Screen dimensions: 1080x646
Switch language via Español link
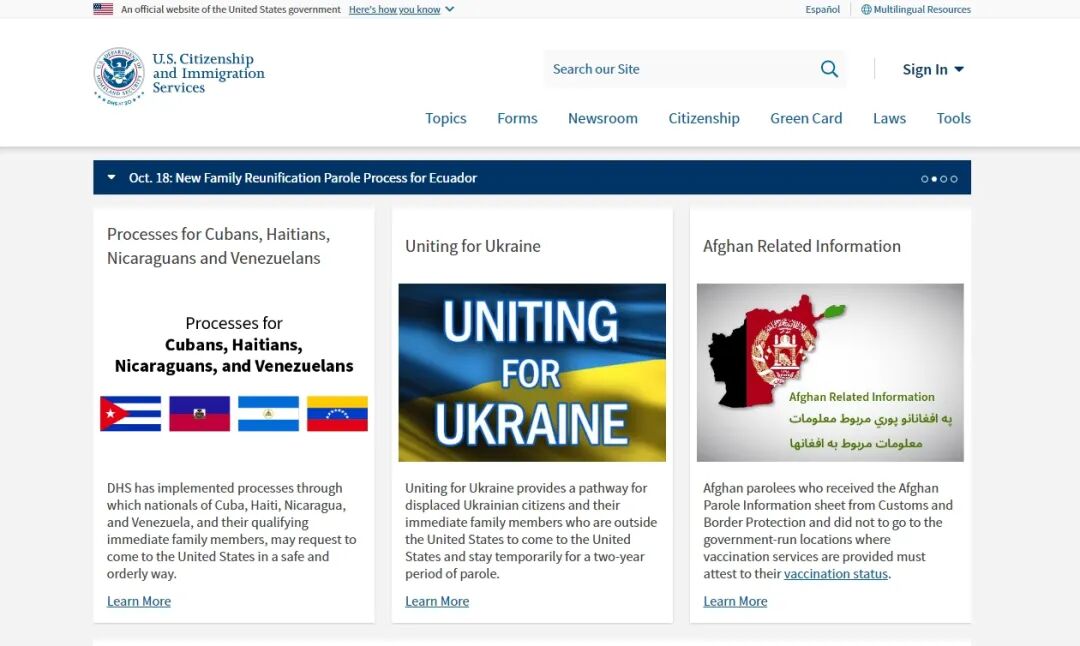822,10
